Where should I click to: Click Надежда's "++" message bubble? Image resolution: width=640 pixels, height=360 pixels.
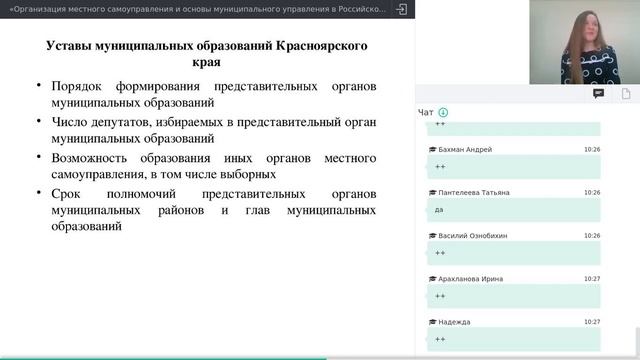pyautogui.click(x=513, y=339)
